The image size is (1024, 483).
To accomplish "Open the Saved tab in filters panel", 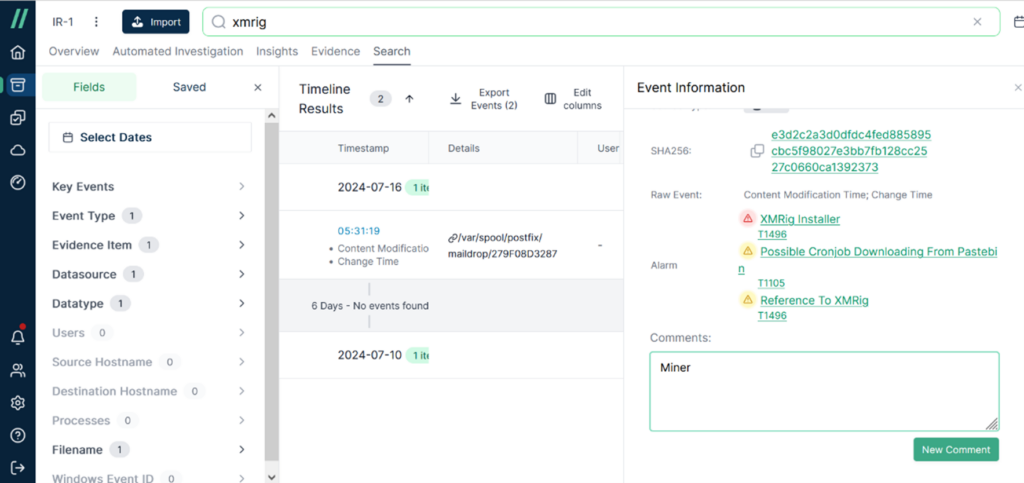I will tap(189, 87).
